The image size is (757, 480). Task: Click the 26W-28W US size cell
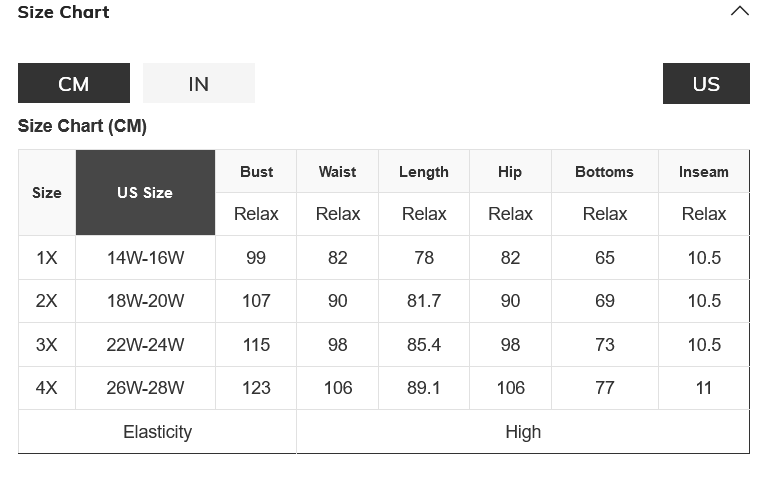click(x=145, y=388)
